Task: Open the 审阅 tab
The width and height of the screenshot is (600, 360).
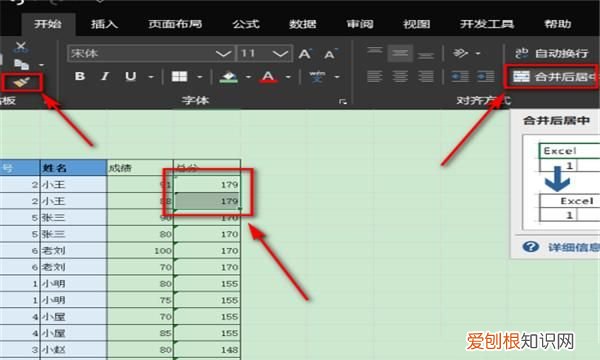Action: tap(360, 24)
